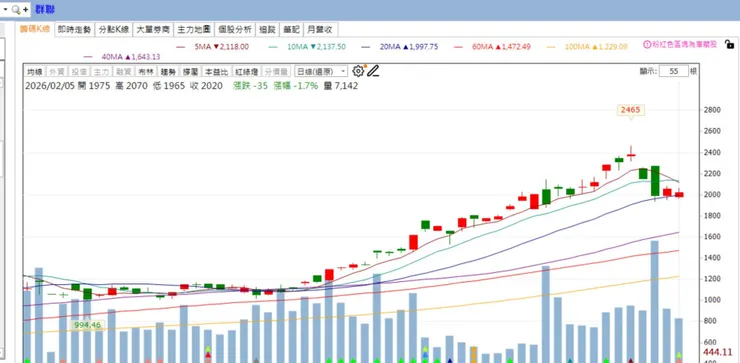Click the 2800 price axis label

tap(712, 110)
